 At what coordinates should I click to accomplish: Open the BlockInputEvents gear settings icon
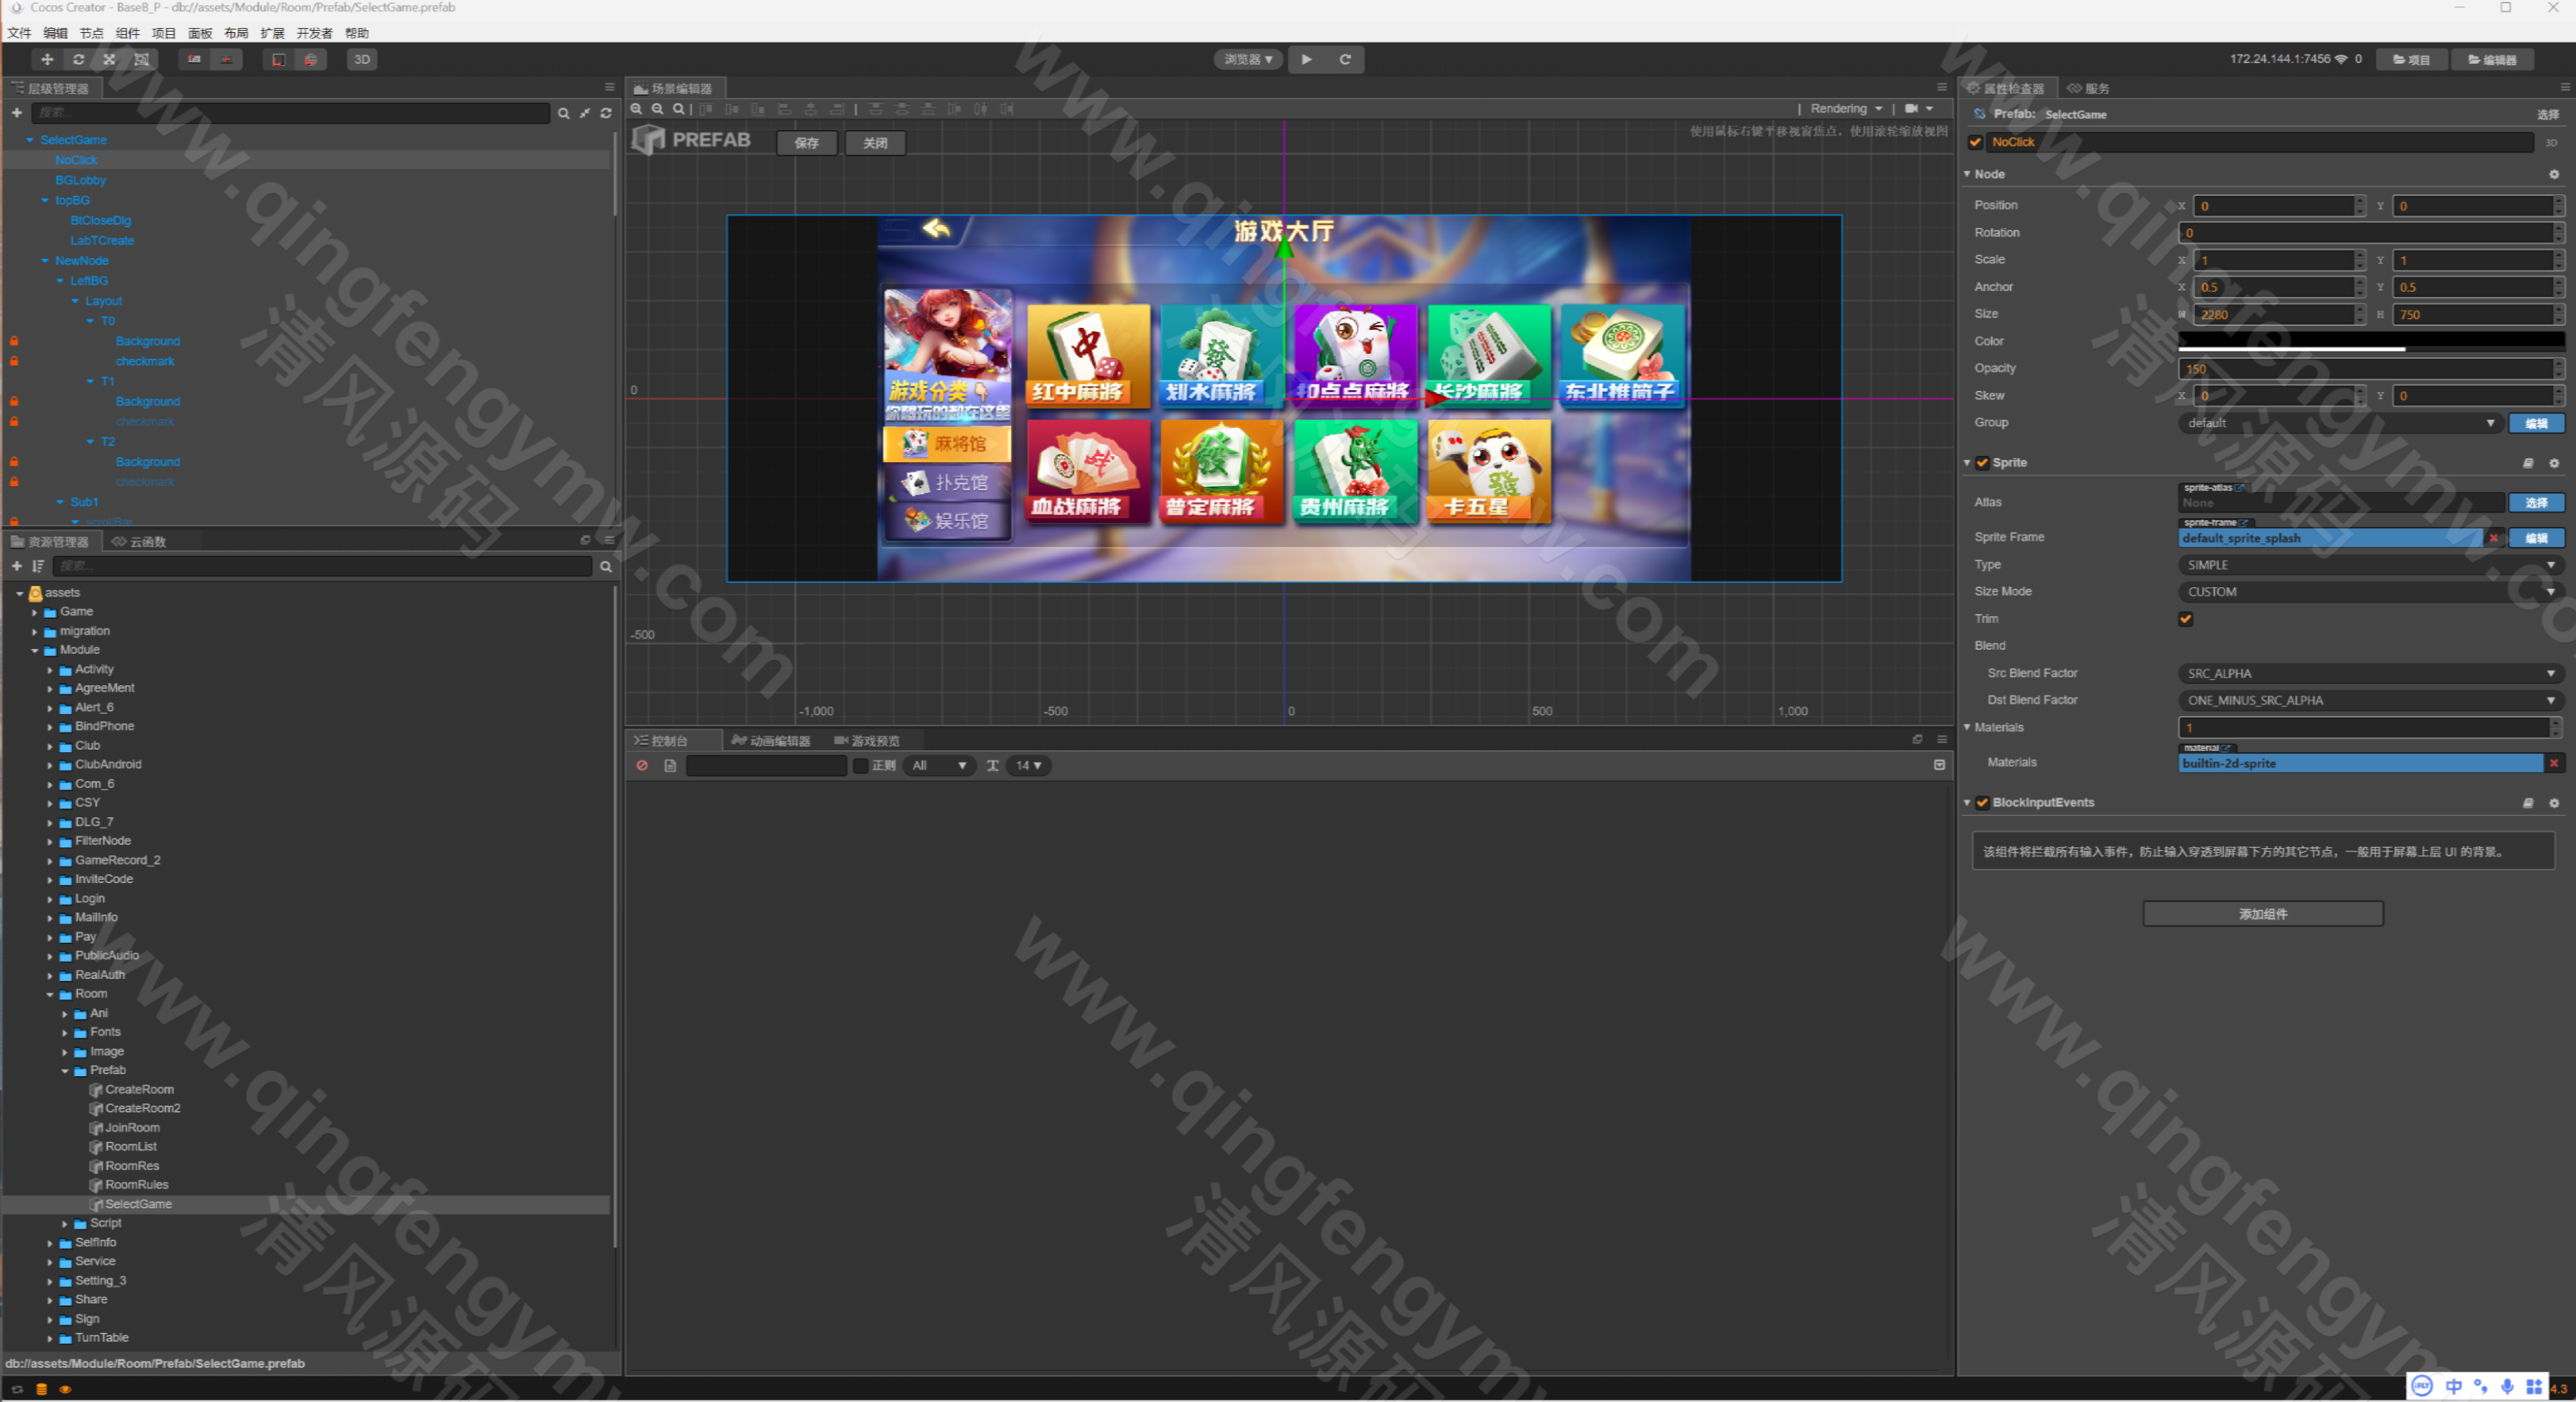pyautogui.click(x=2553, y=803)
